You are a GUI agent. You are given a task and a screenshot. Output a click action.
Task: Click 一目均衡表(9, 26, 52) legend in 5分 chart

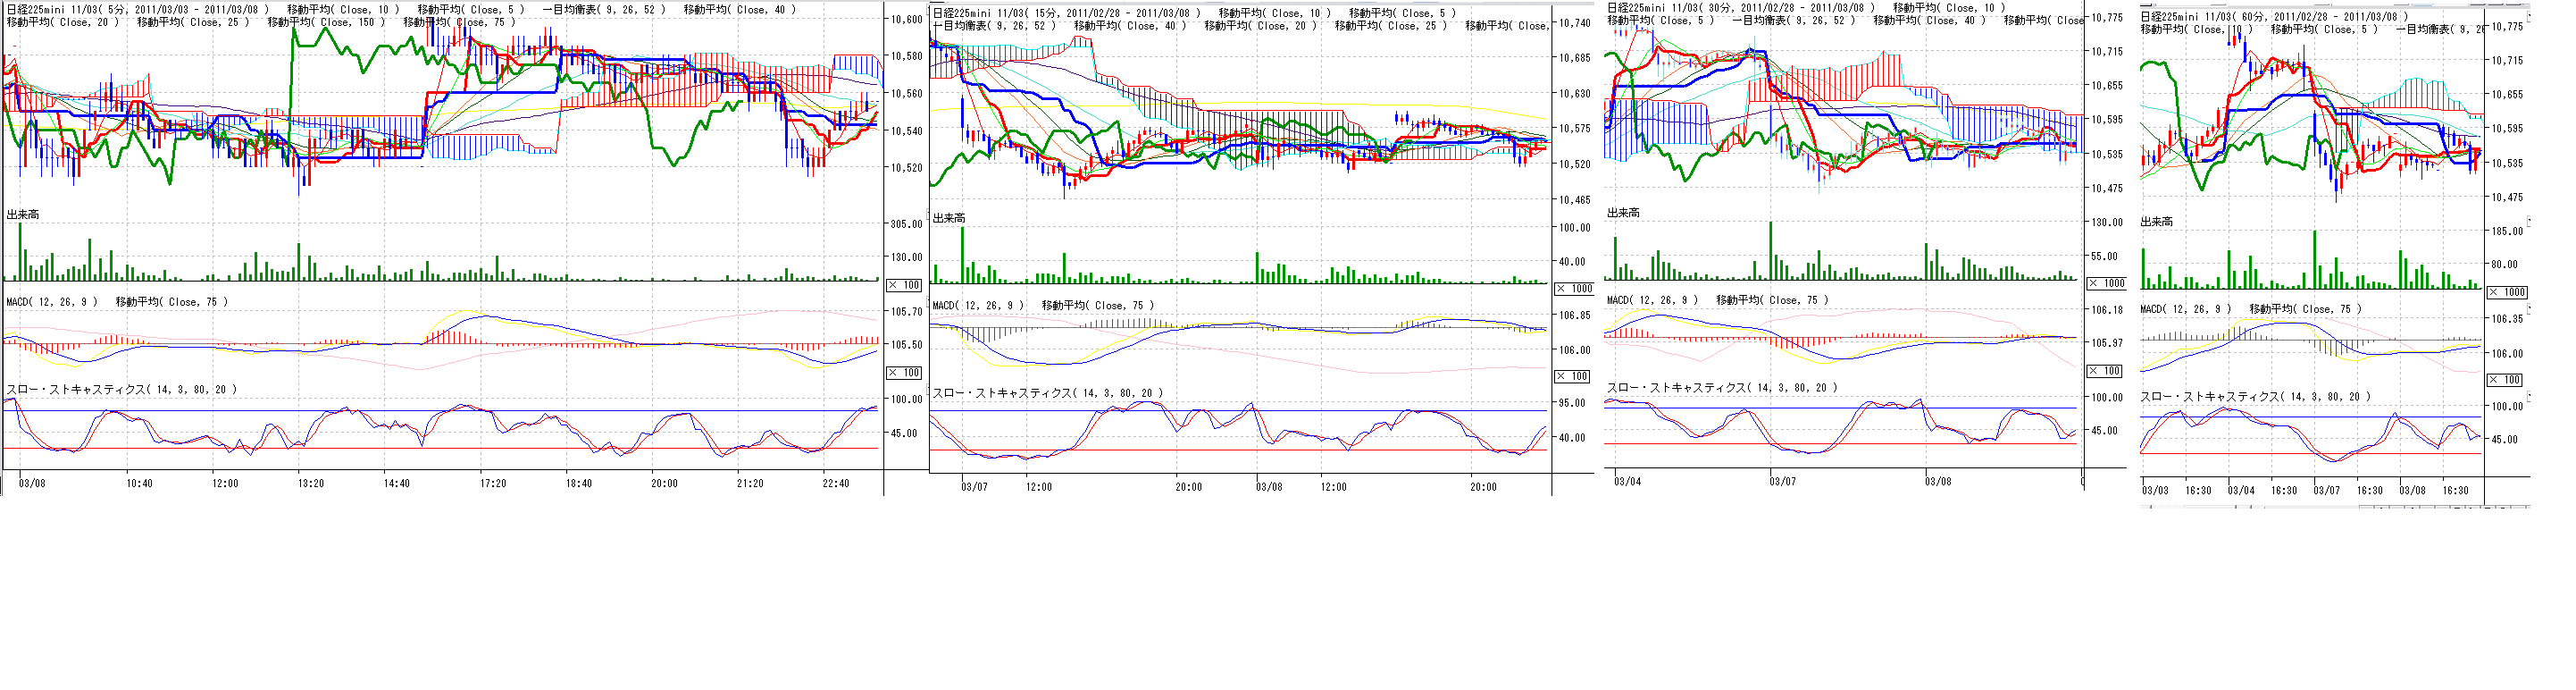pyautogui.click(x=604, y=10)
